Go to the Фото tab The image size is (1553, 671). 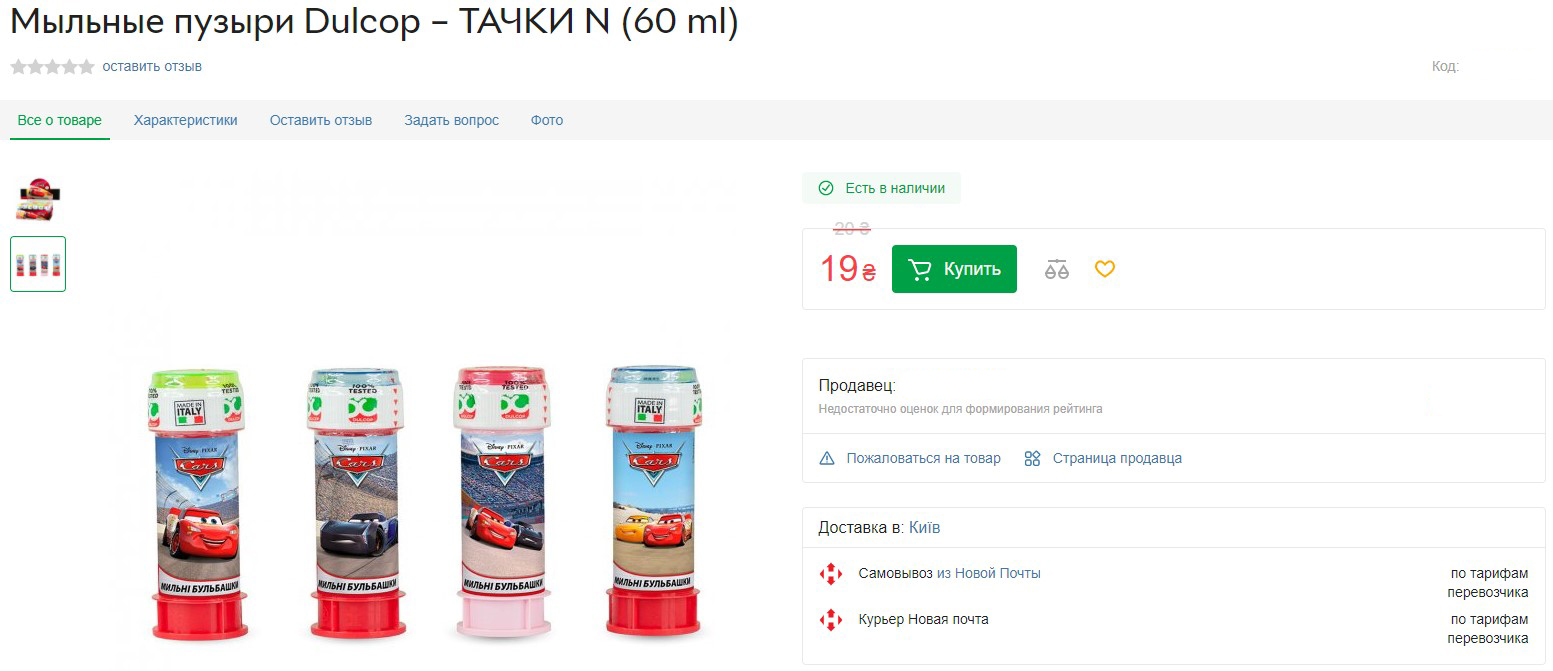pyautogui.click(x=547, y=120)
